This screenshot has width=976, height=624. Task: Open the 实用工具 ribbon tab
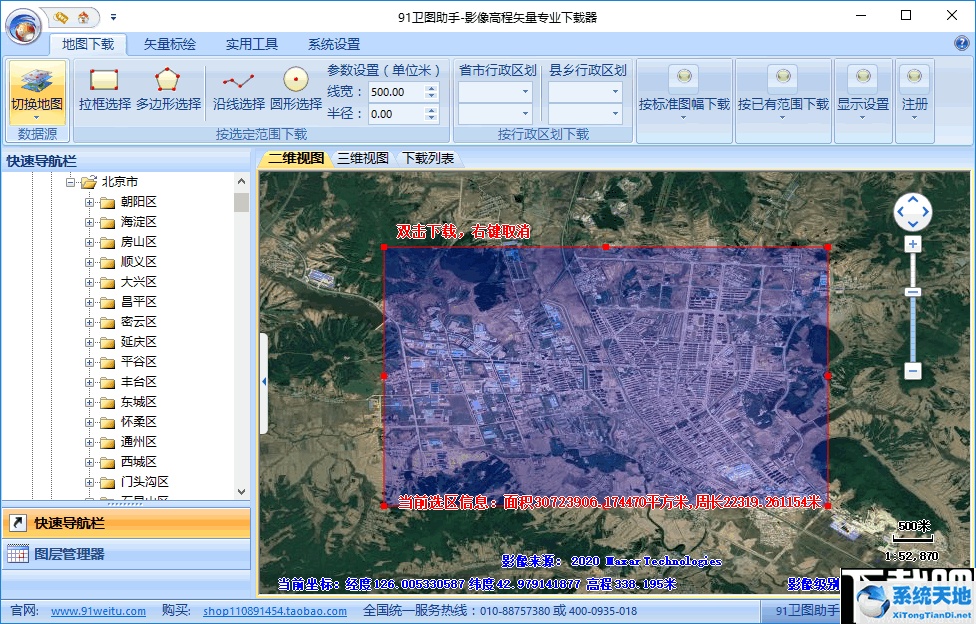point(252,44)
